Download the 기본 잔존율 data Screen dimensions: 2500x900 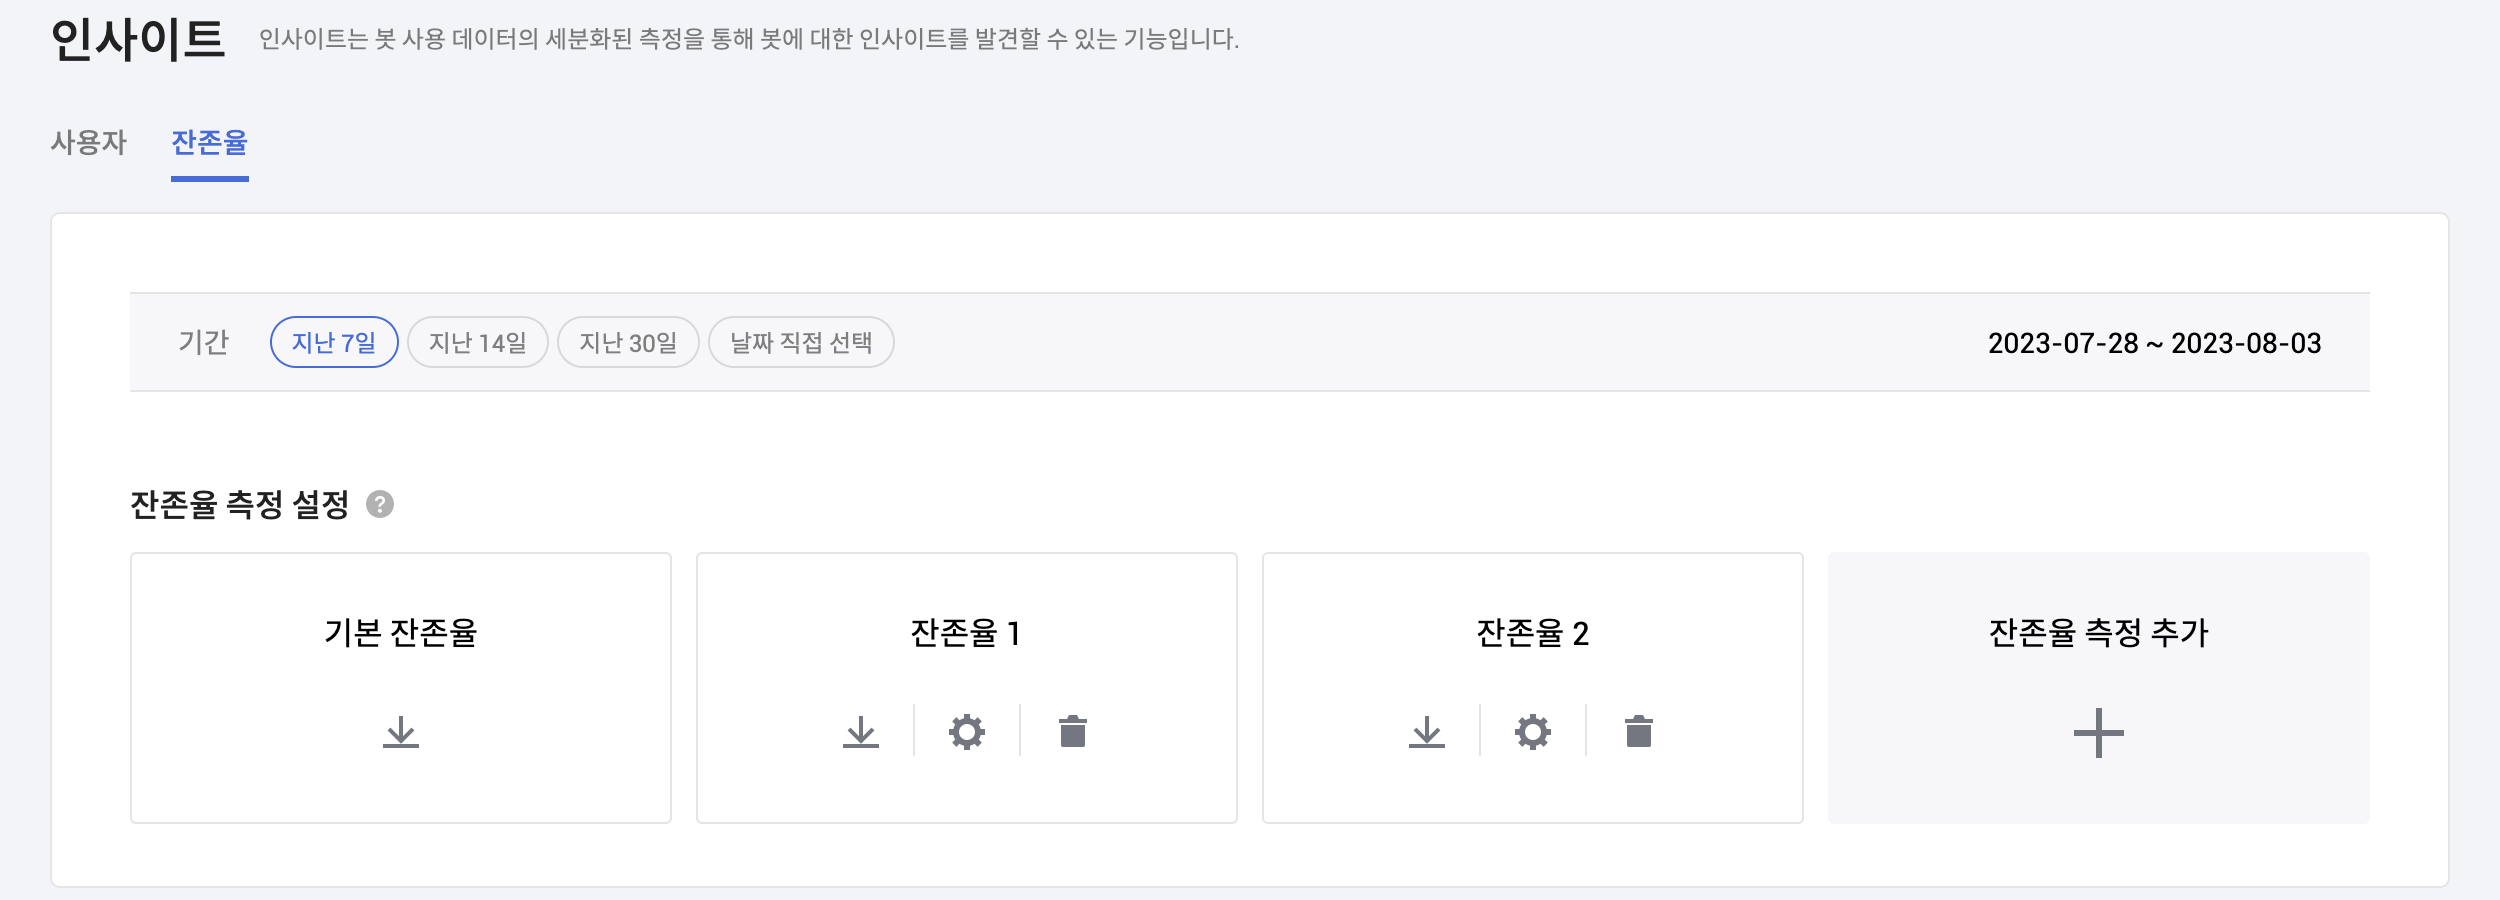coord(401,732)
